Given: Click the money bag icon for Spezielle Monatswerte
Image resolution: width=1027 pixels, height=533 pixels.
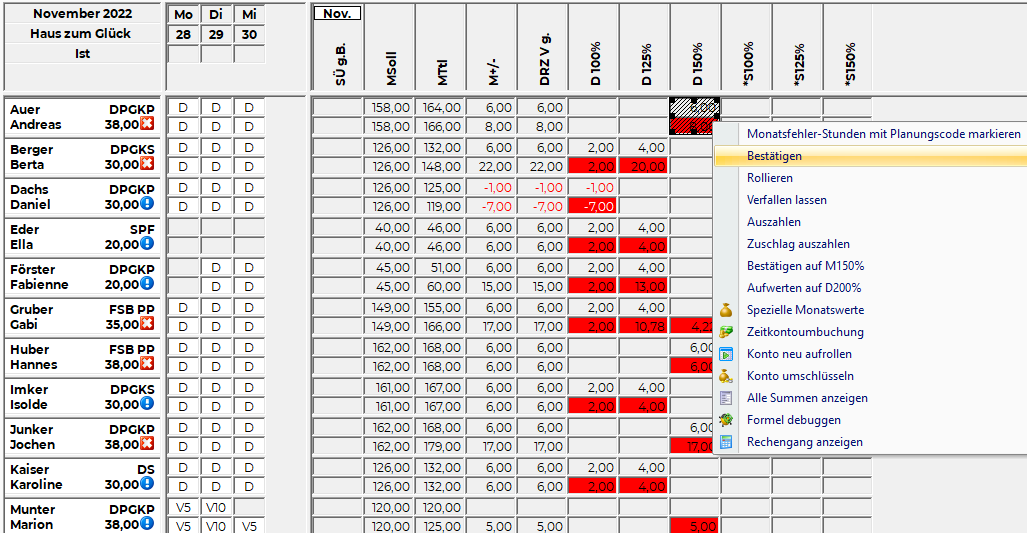Looking at the screenshot, I should point(727,310).
